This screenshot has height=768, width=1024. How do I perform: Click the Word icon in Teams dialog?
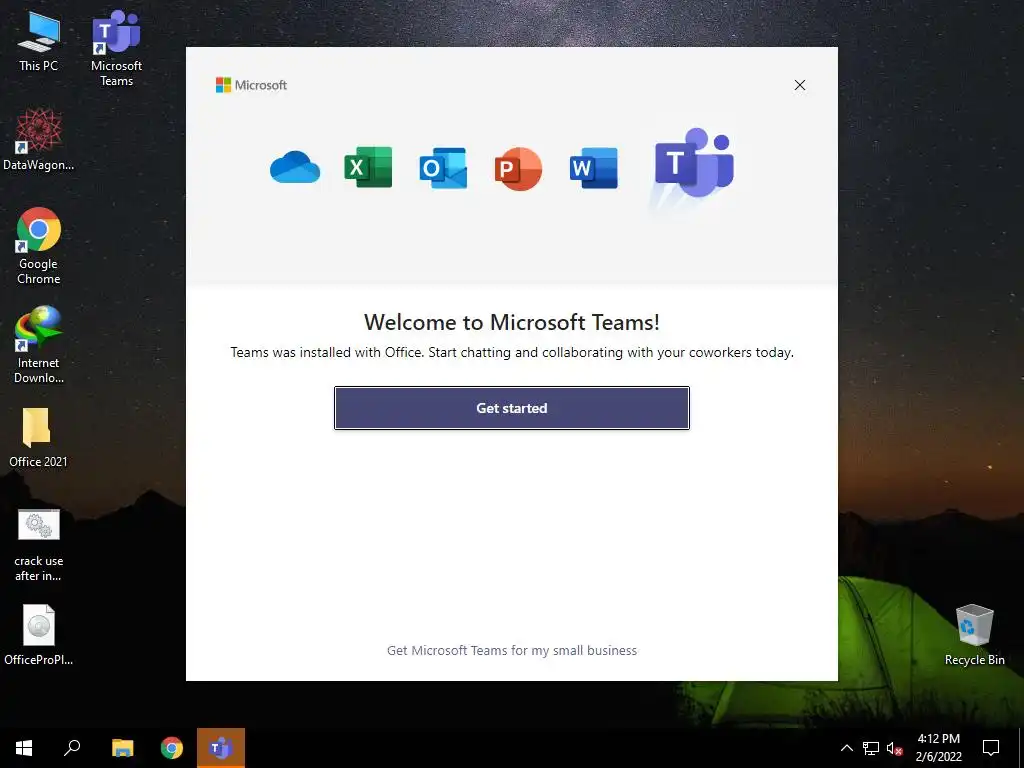click(x=594, y=168)
